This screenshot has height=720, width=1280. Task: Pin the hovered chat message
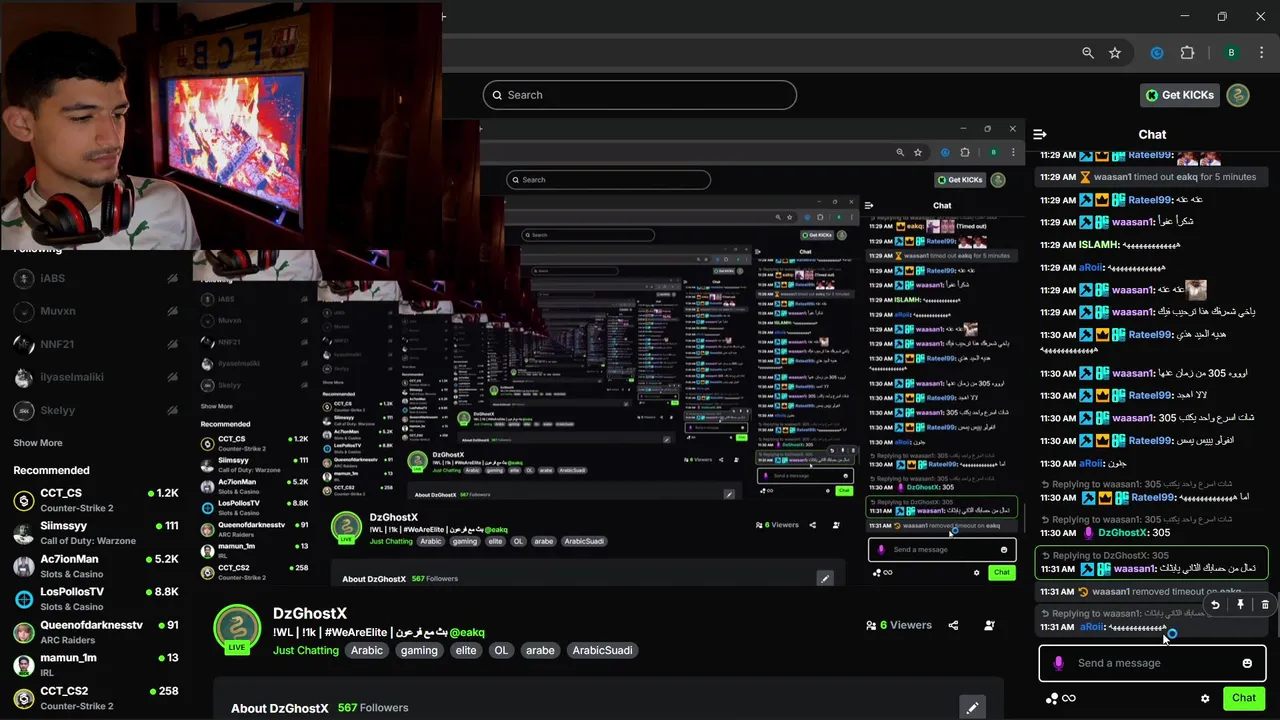coord(1240,605)
